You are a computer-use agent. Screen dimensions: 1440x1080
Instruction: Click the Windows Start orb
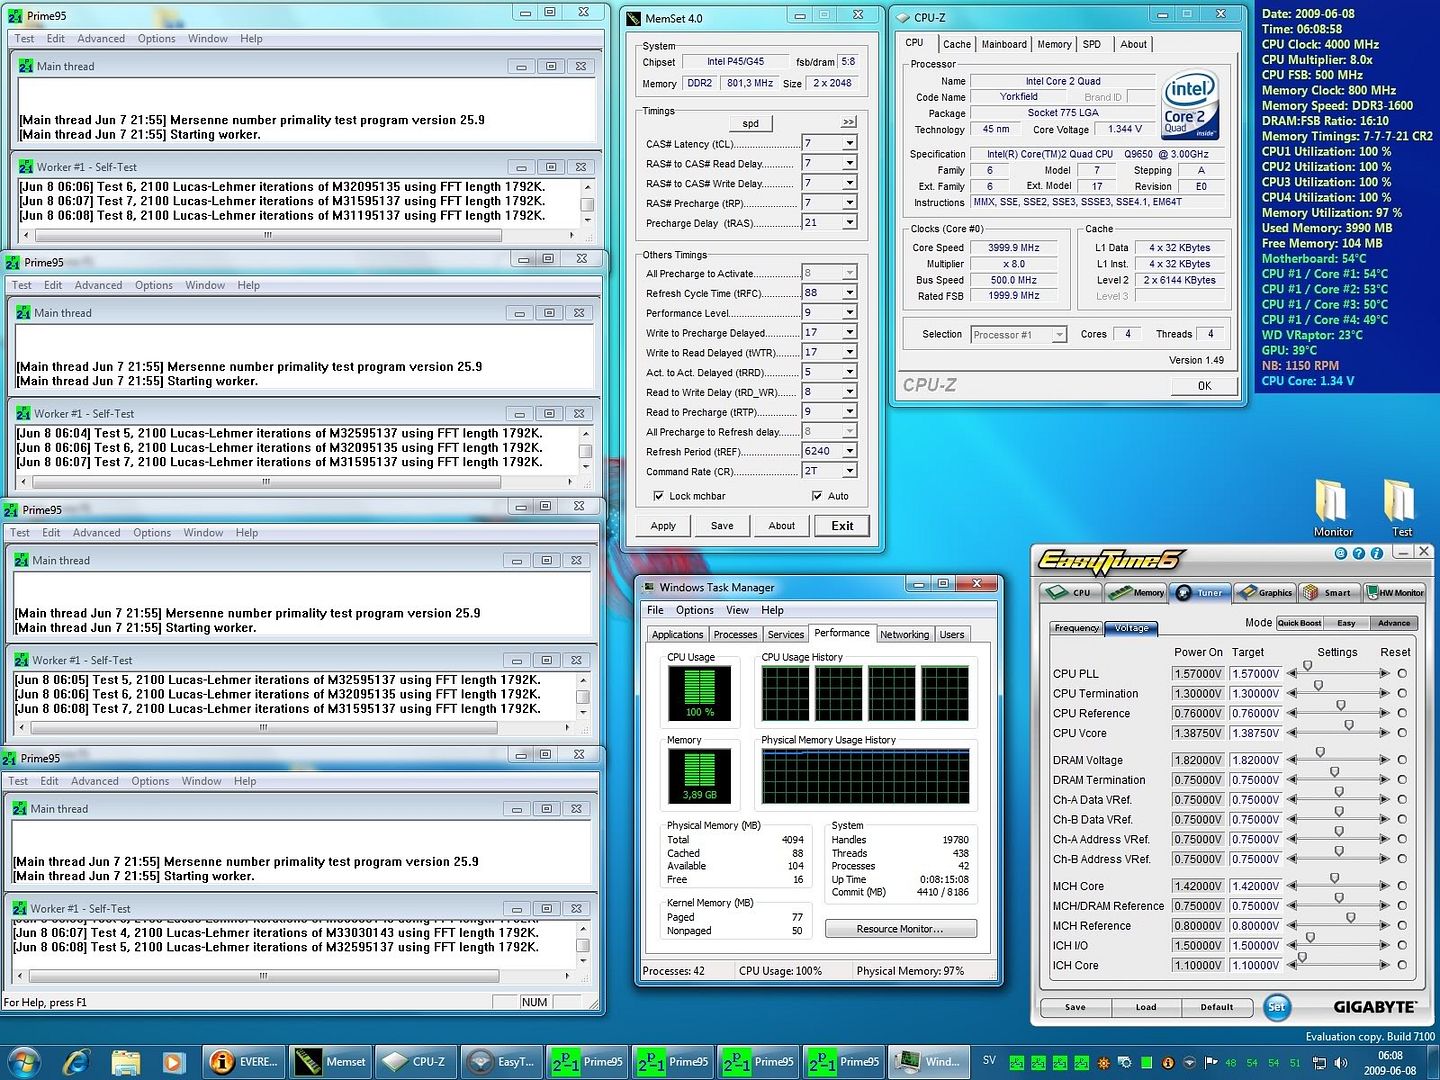pyautogui.click(x=24, y=1061)
